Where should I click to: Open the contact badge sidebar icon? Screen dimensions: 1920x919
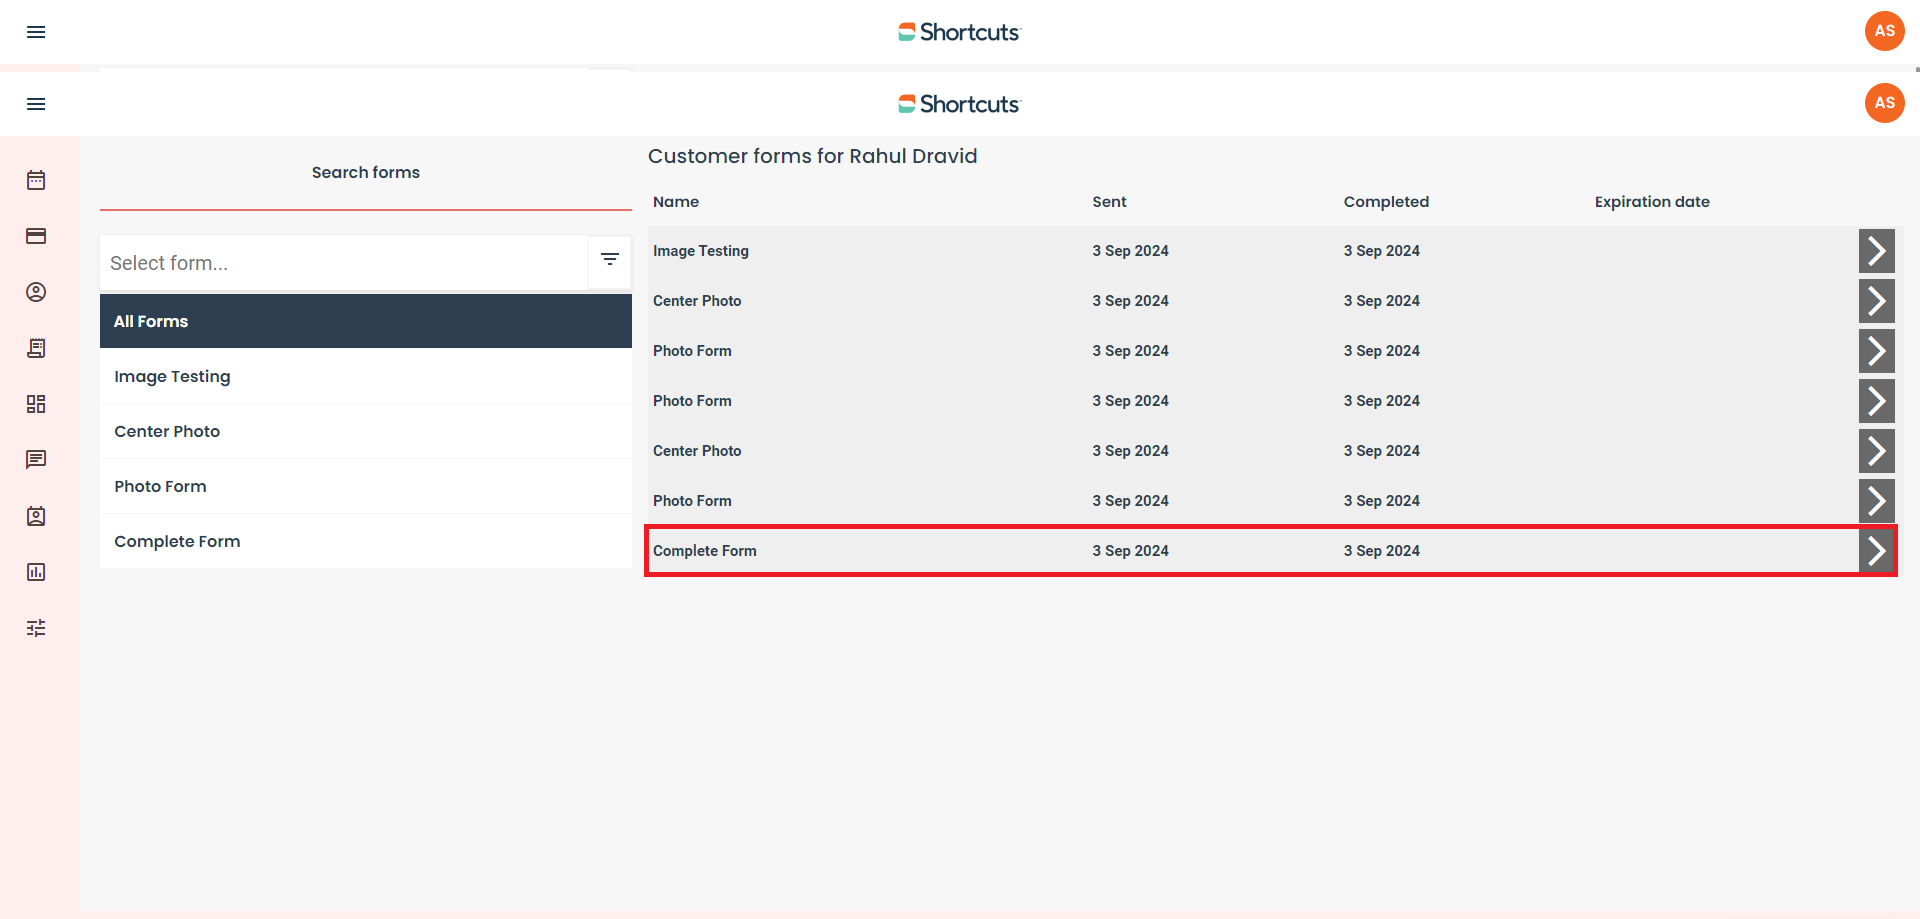36,516
